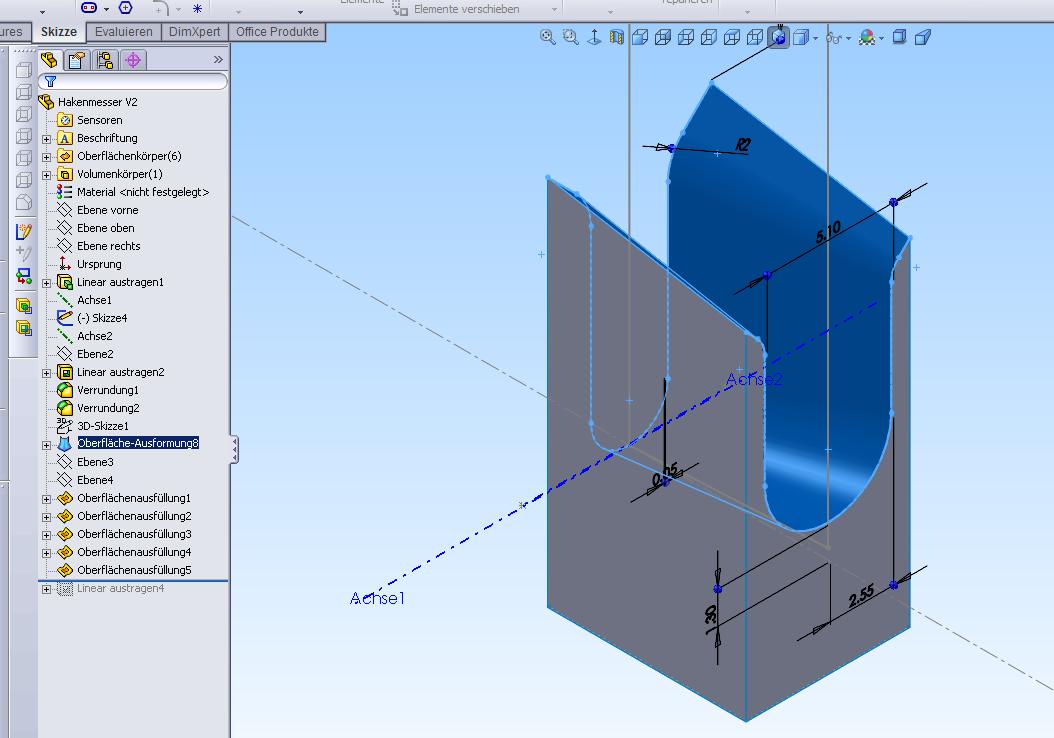Expand the Volumenkörper(1) folder

pos(46,175)
